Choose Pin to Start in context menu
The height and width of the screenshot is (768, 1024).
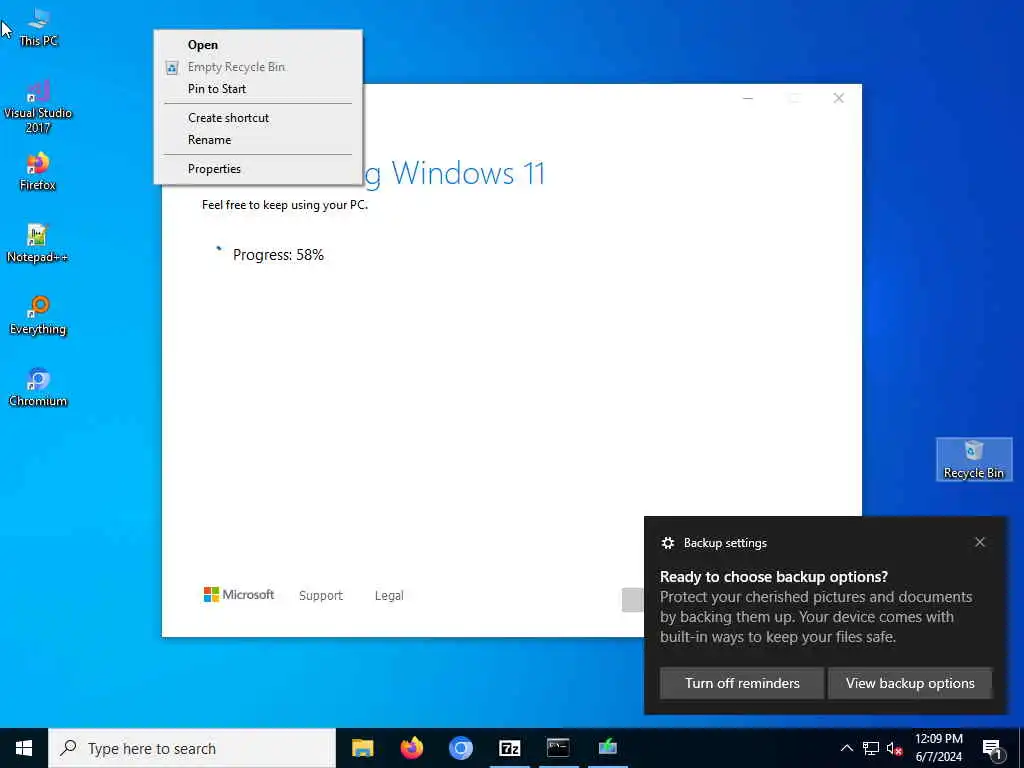pos(258,89)
